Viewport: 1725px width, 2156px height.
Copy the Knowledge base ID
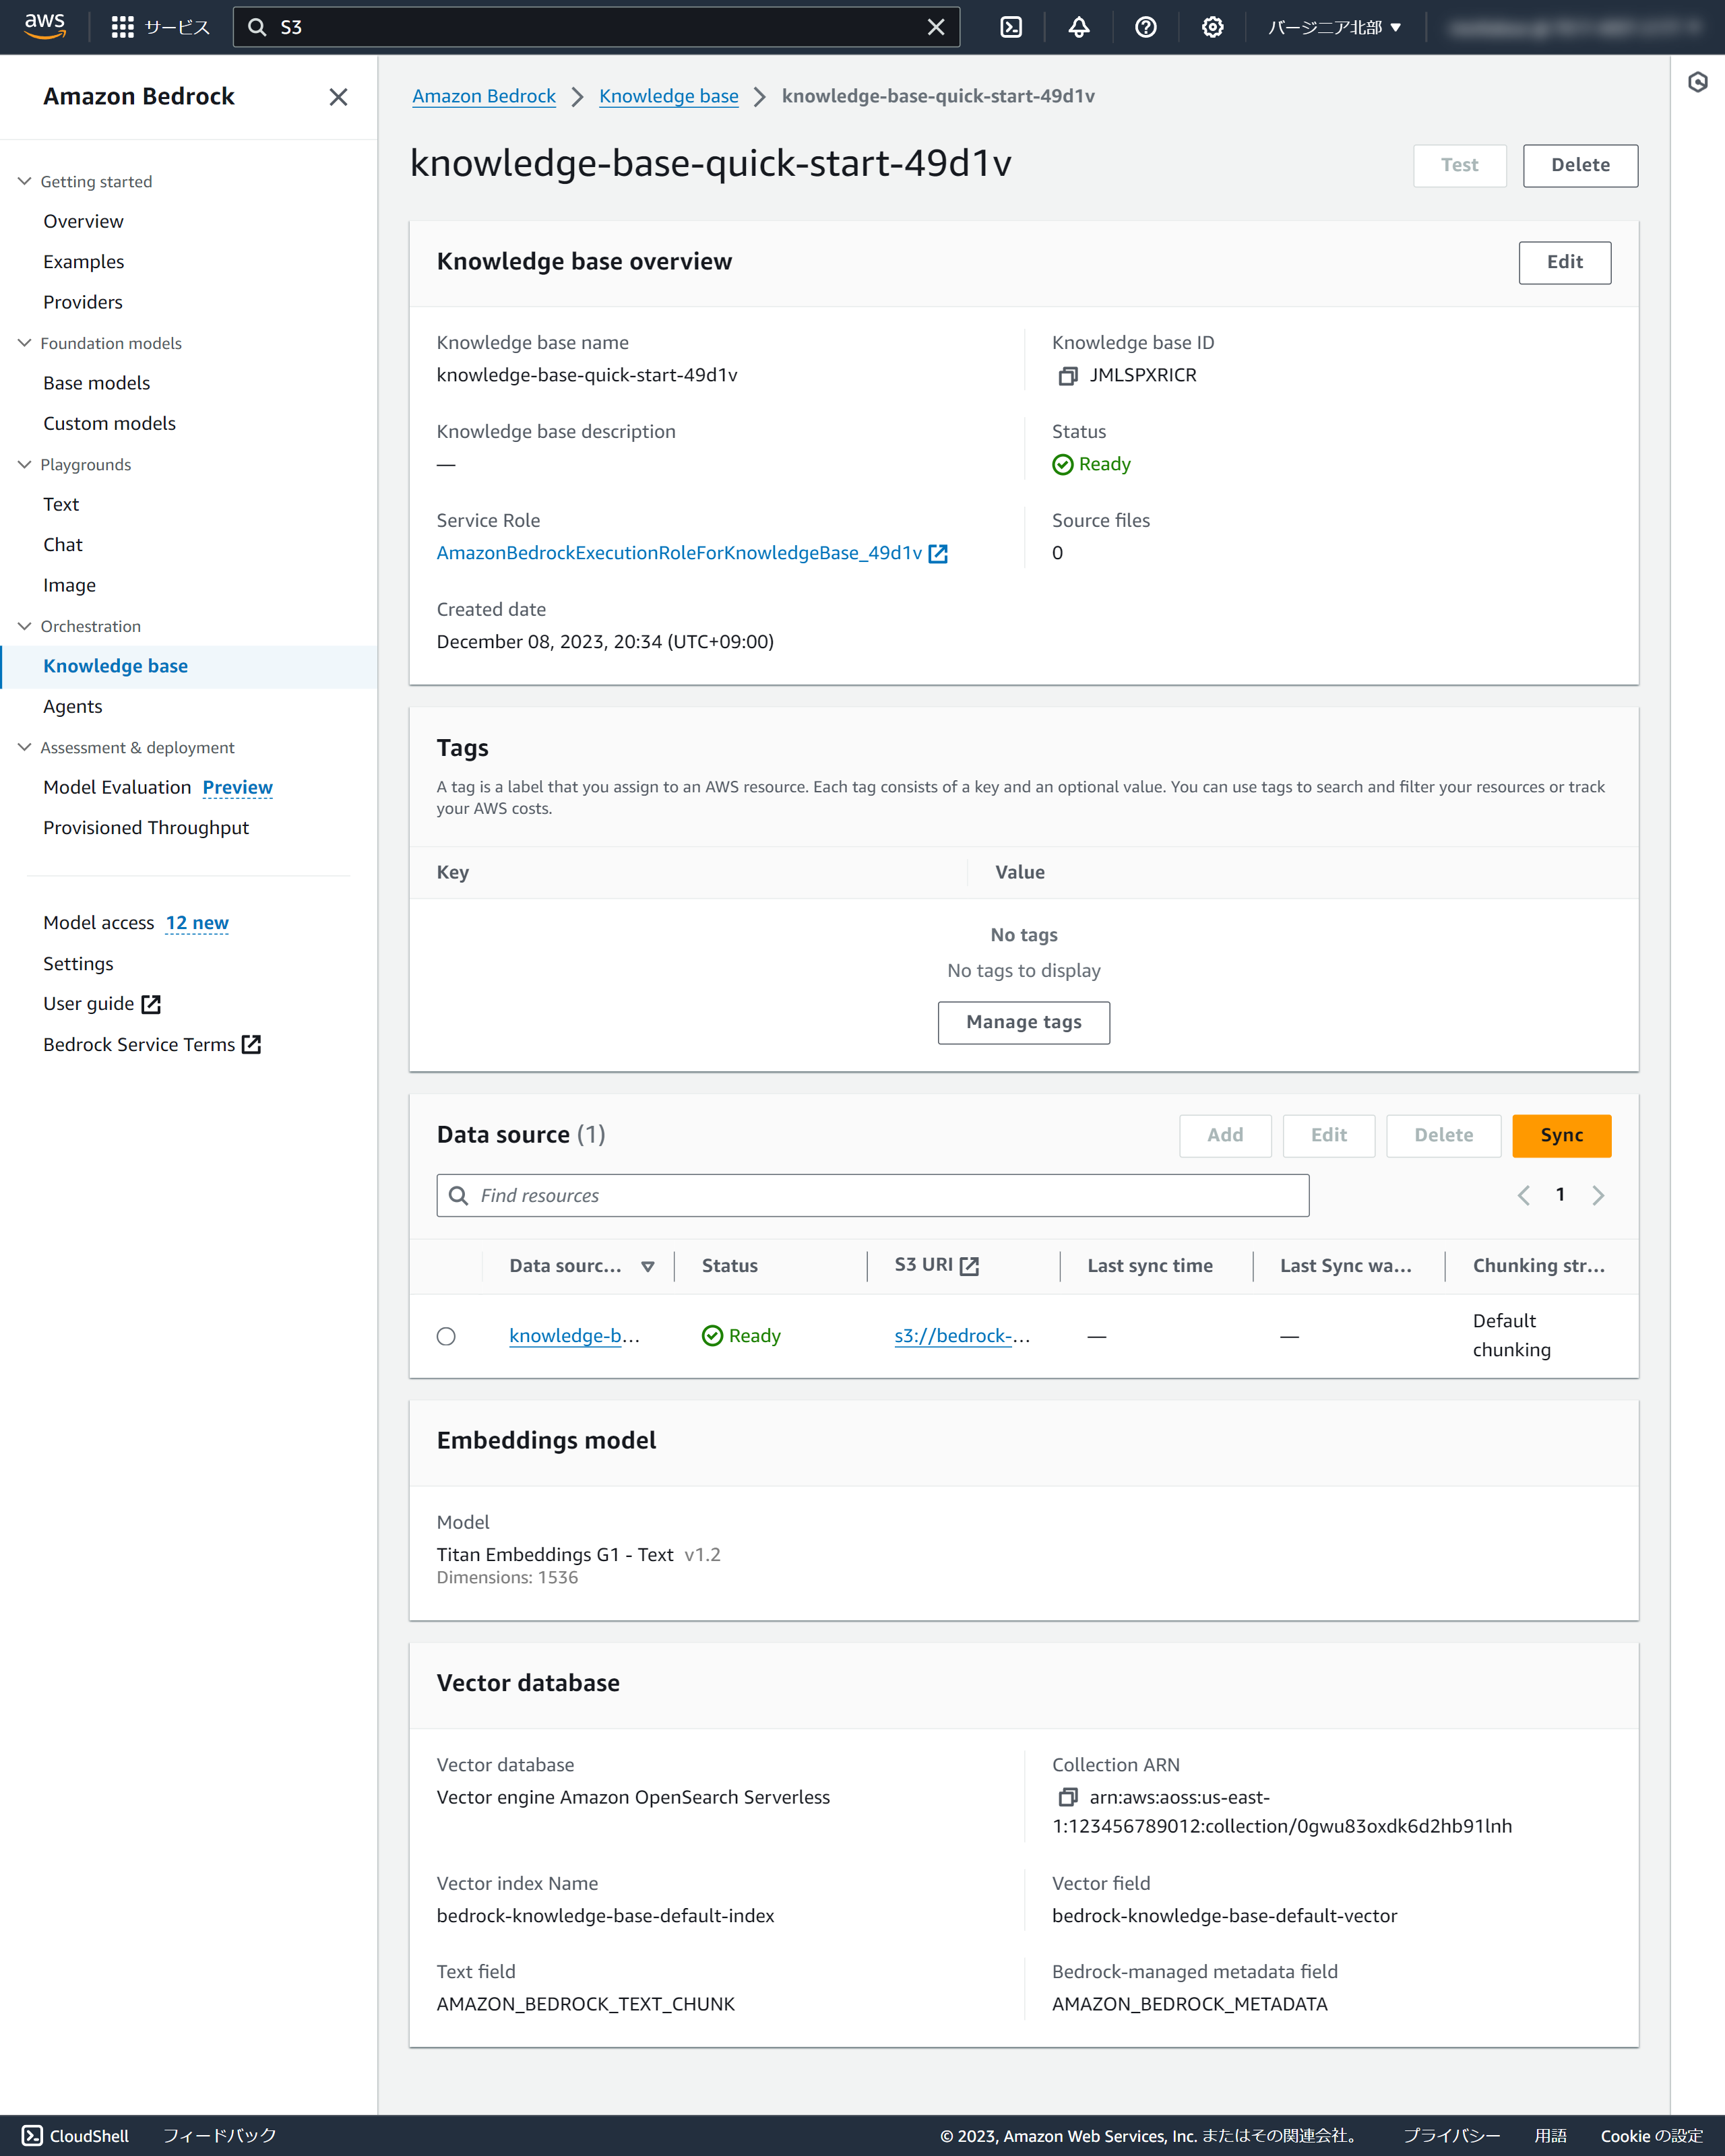[x=1067, y=376]
